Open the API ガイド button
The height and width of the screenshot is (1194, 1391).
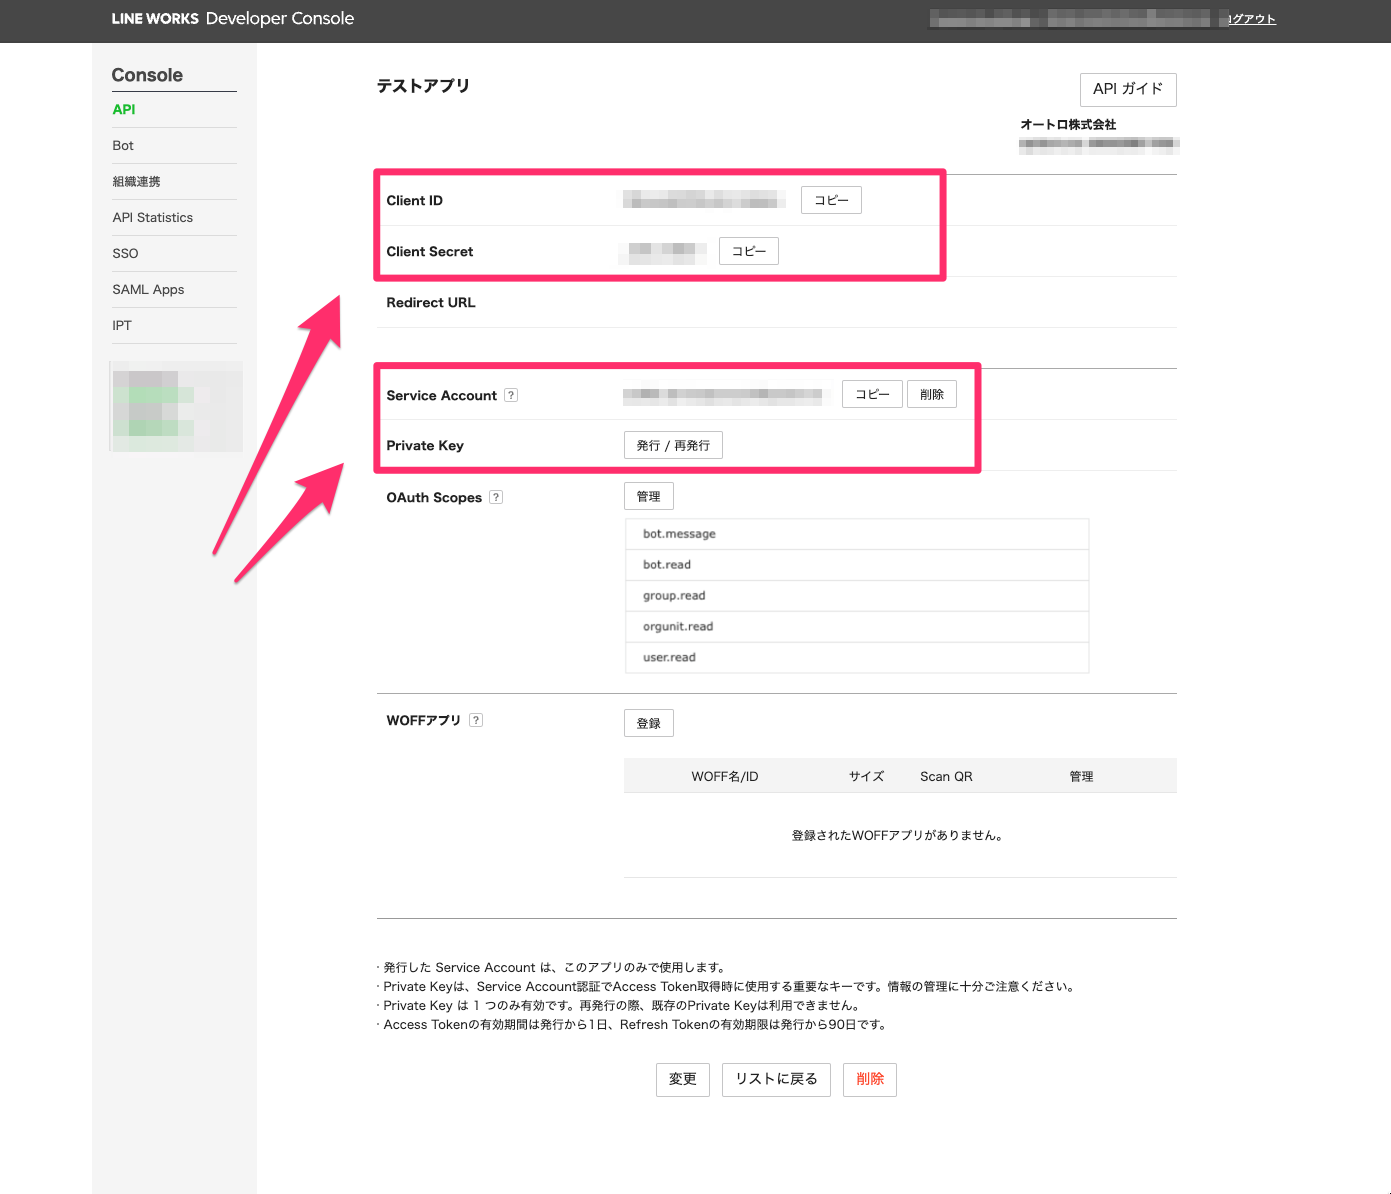[x=1127, y=89]
